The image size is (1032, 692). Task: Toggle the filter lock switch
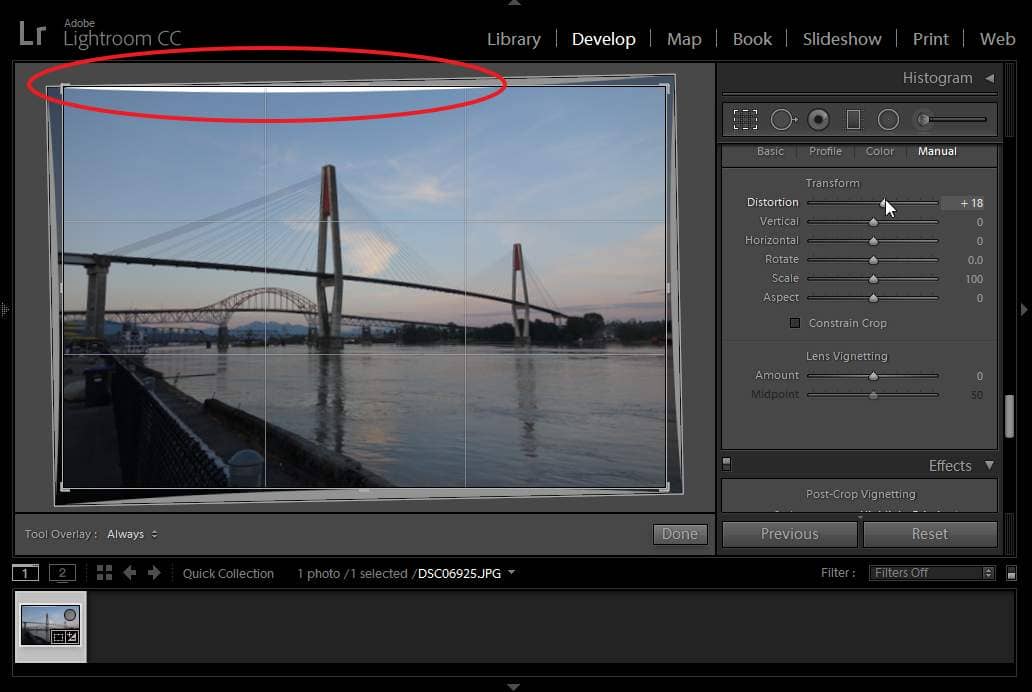point(1011,573)
